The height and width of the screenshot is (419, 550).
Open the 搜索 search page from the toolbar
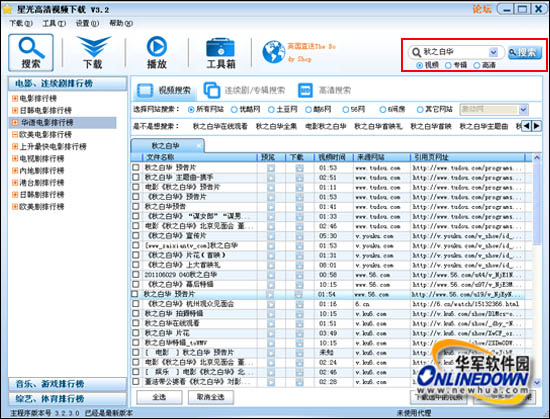[x=31, y=53]
